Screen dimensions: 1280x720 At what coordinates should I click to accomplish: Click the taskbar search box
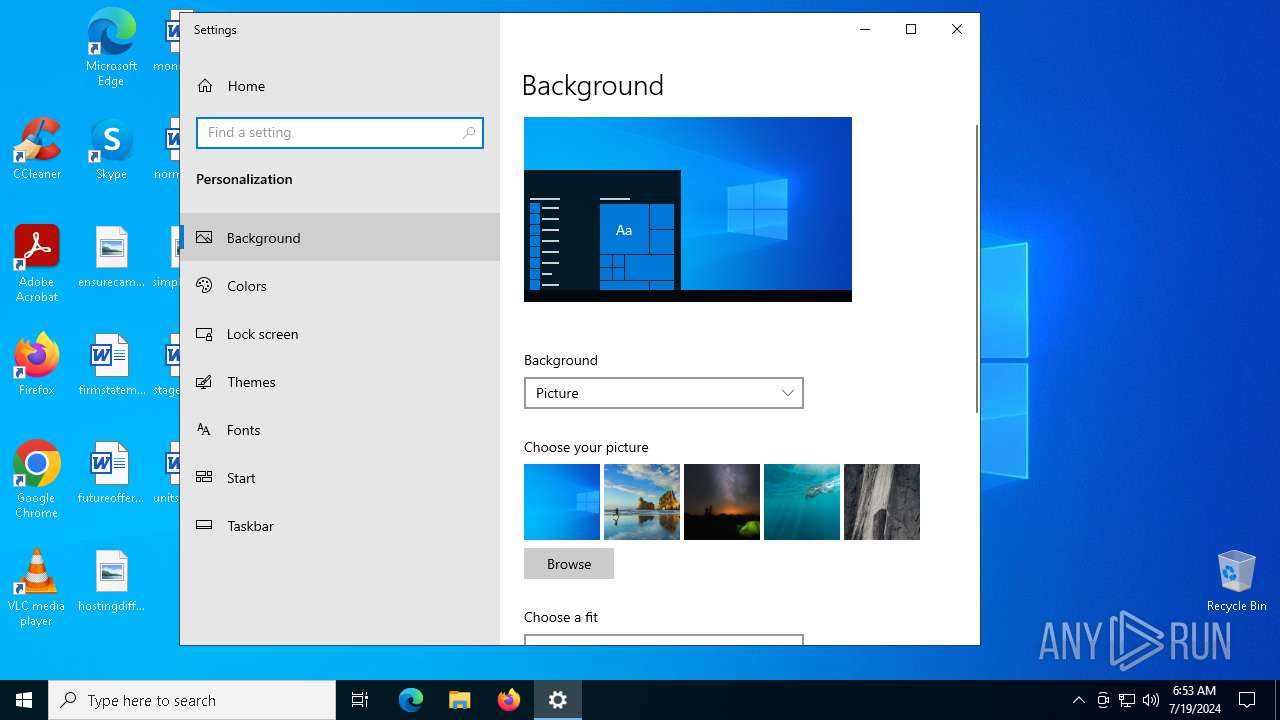click(192, 700)
